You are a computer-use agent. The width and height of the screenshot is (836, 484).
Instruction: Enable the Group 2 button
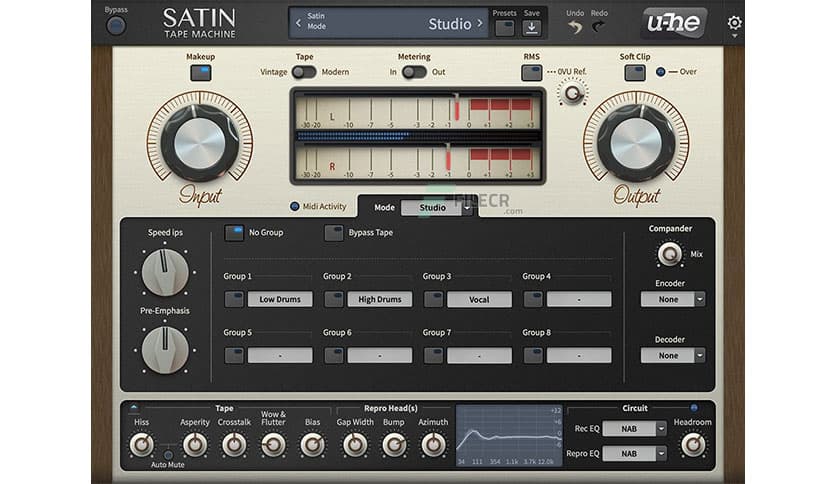334,299
